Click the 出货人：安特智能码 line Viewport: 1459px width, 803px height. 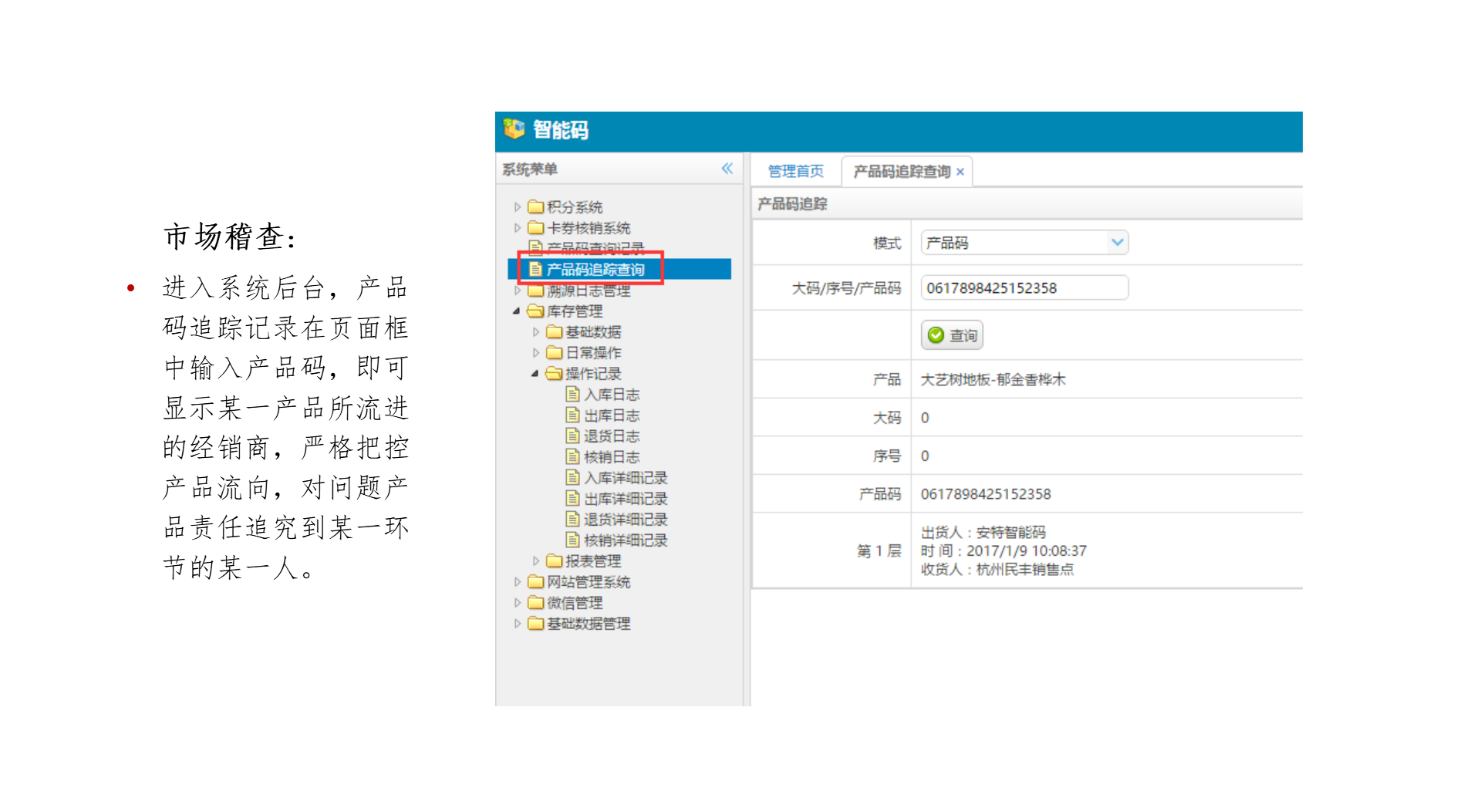tap(983, 532)
